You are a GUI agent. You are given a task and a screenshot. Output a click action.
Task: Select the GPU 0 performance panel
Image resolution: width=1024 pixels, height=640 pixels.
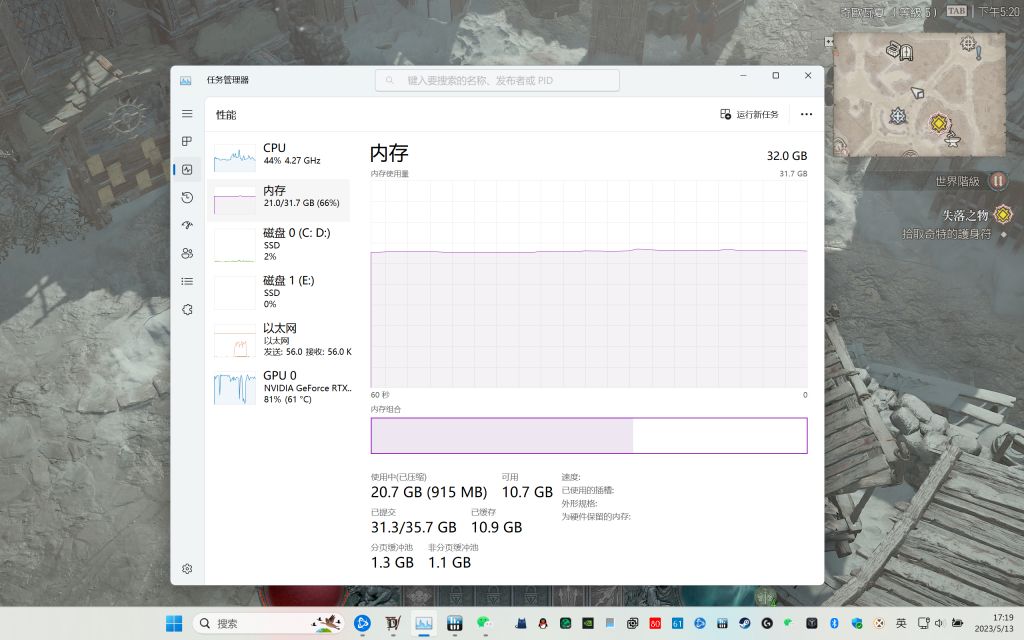click(x=280, y=384)
